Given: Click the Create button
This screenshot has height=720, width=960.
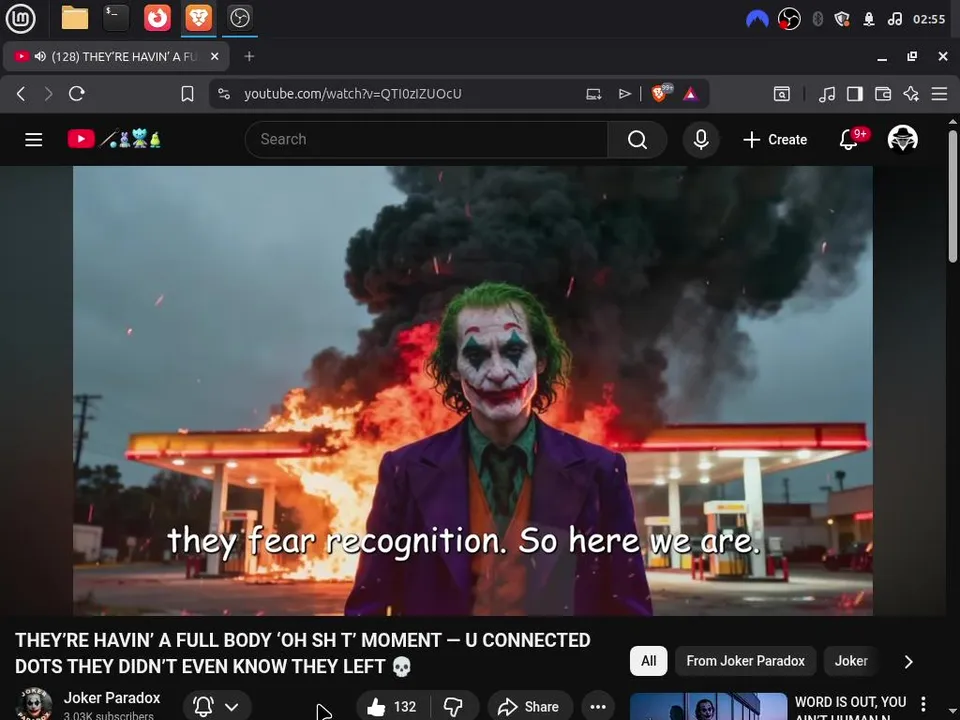Looking at the screenshot, I should click(775, 140).
